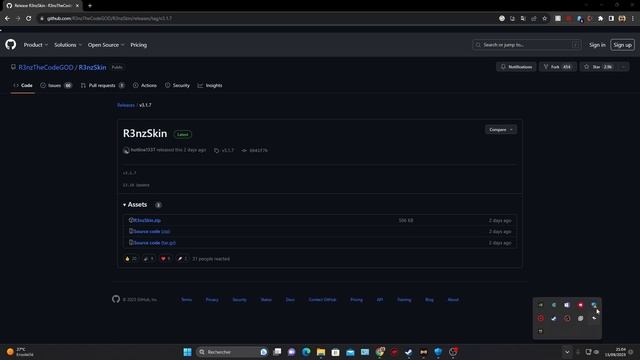The image size is (640, 360).
Task: Click the Windows Start button
Action: point(187,352)
